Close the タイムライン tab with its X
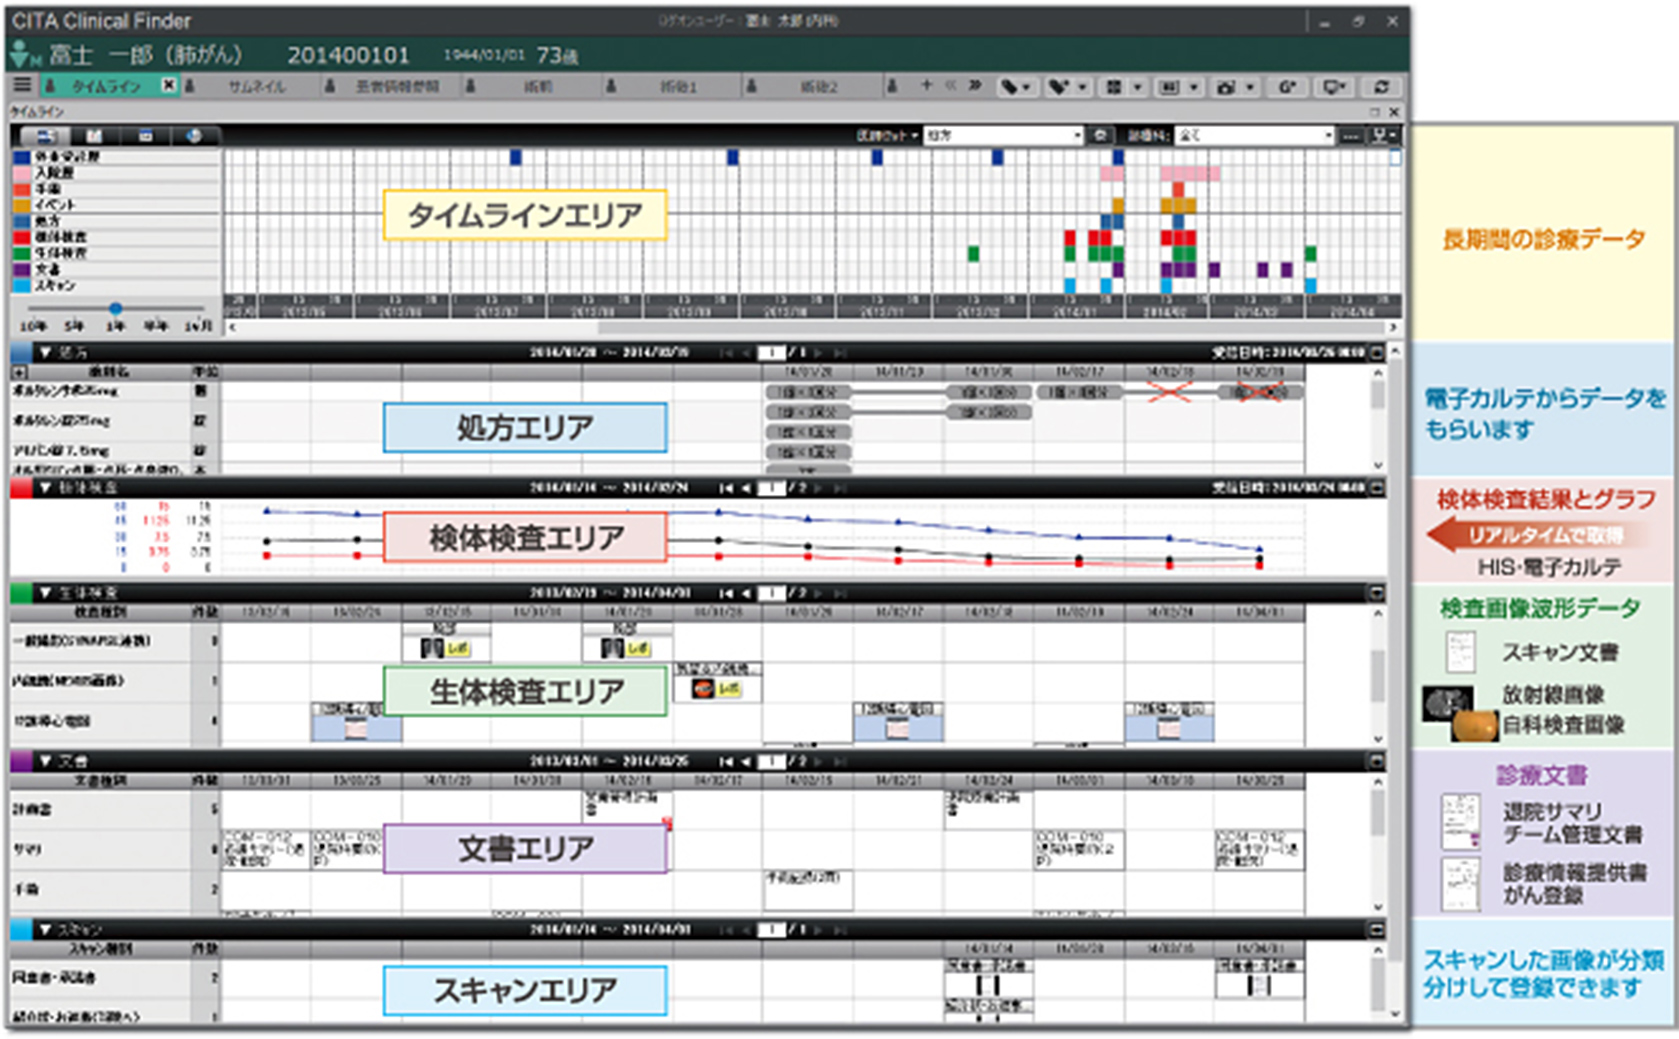 tap(169, 87)
